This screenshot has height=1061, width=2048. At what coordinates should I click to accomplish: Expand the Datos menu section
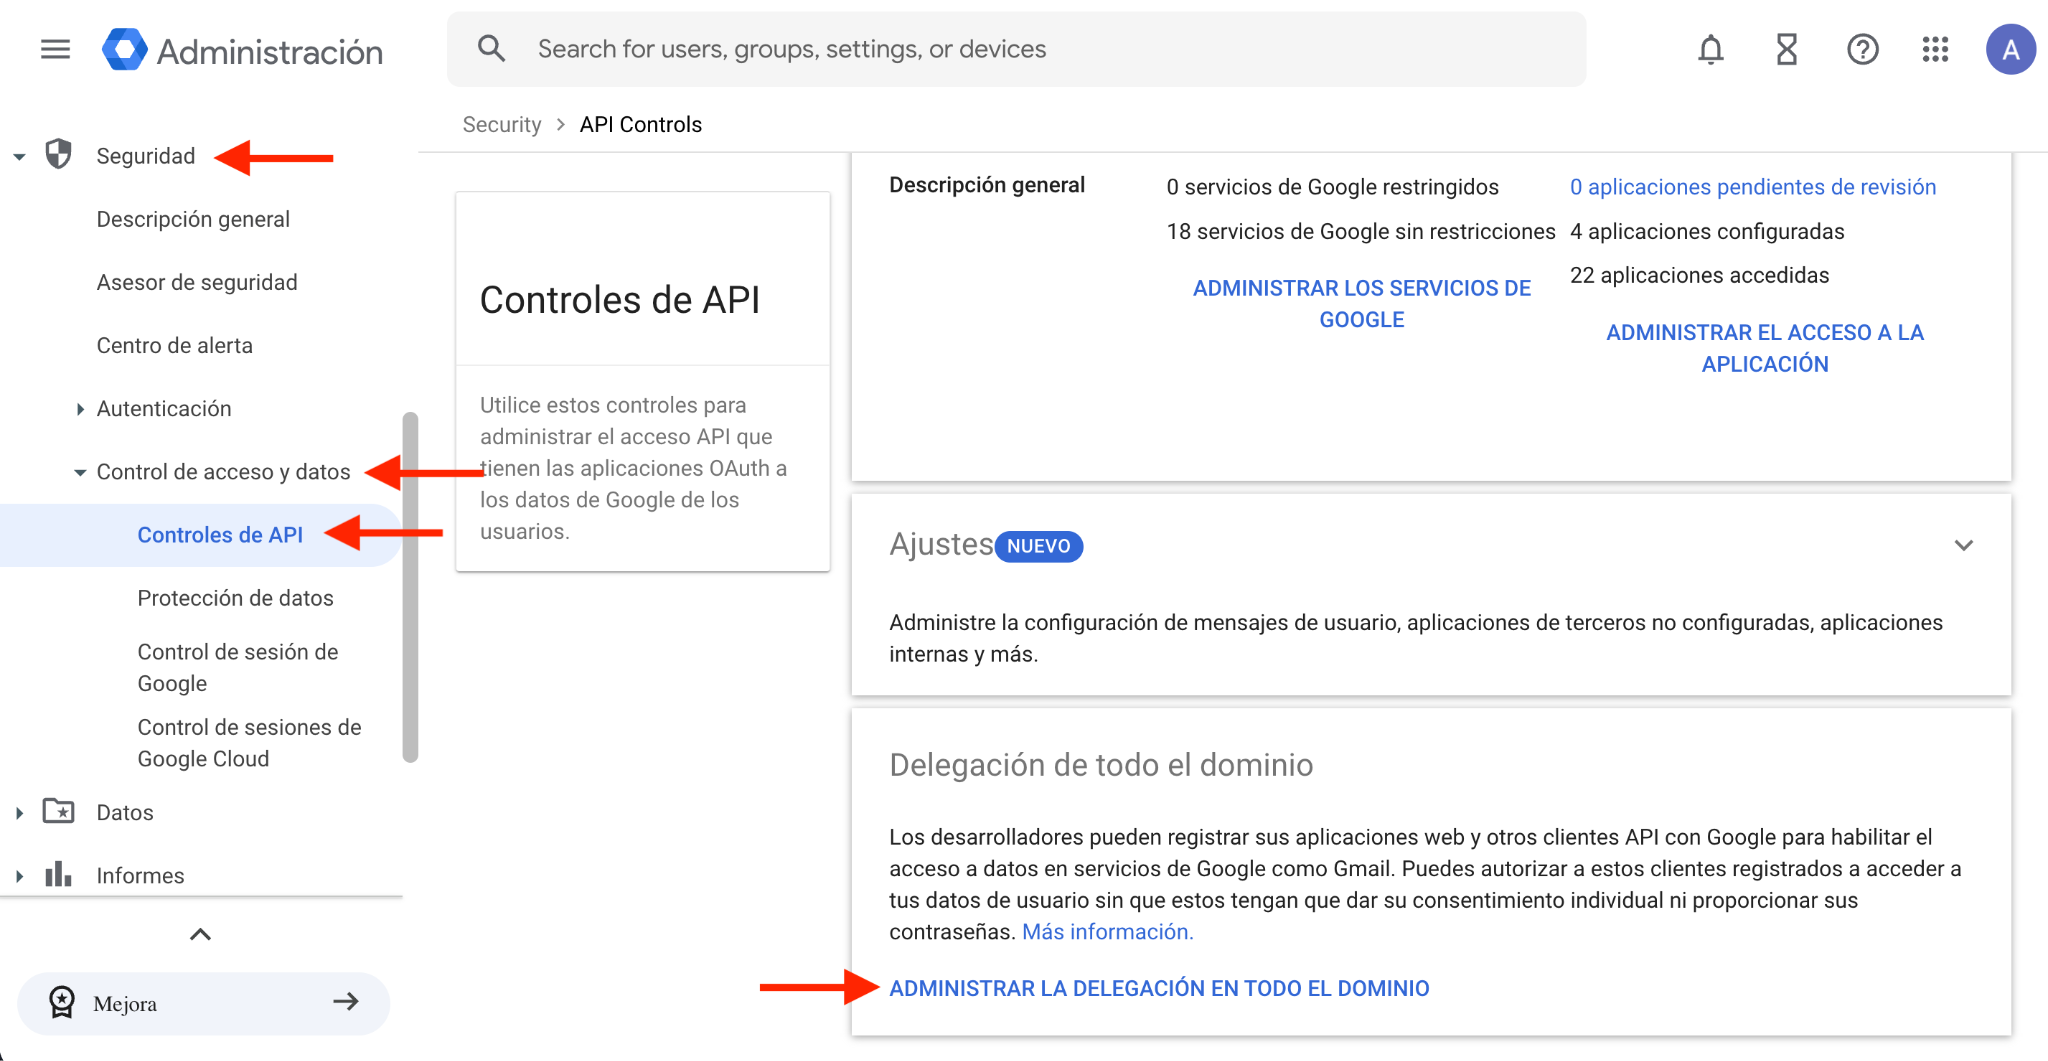point(19,813)
